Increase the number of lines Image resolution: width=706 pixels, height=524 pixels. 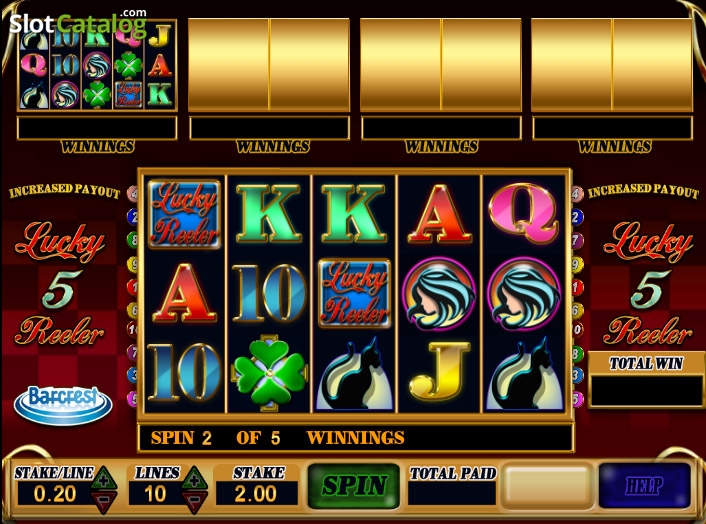tap(195, 478)
